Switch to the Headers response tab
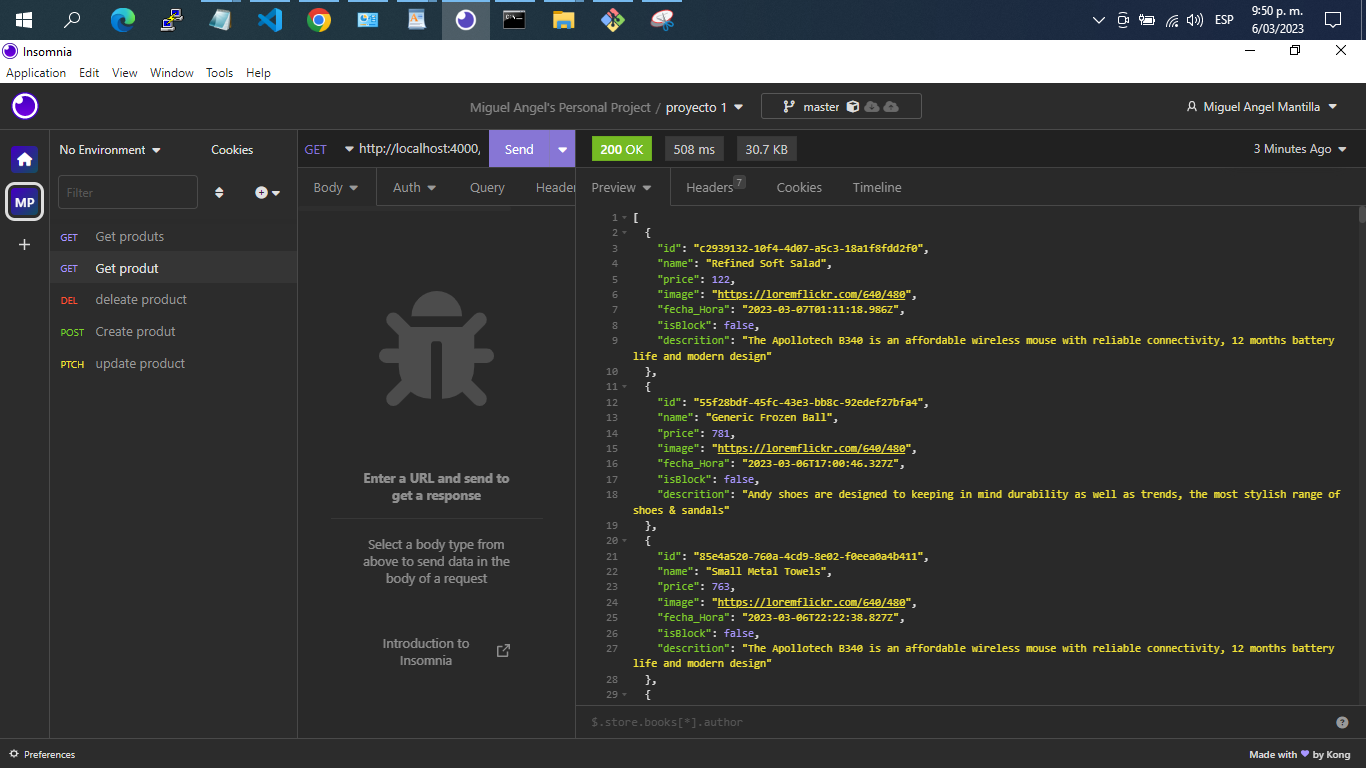1366x768 pixels. (x=708, y=187)
